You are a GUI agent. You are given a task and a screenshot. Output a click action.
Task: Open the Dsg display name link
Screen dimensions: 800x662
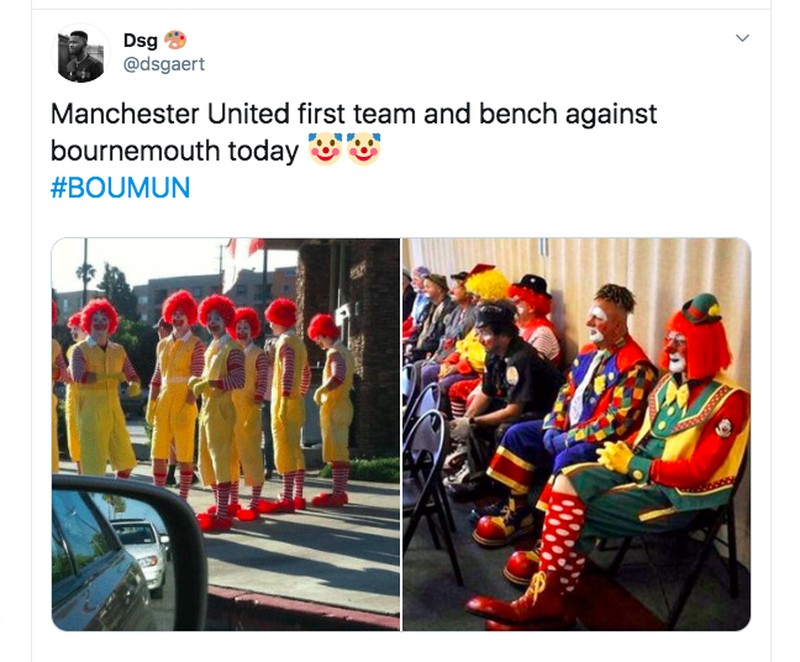coord(140,40)
